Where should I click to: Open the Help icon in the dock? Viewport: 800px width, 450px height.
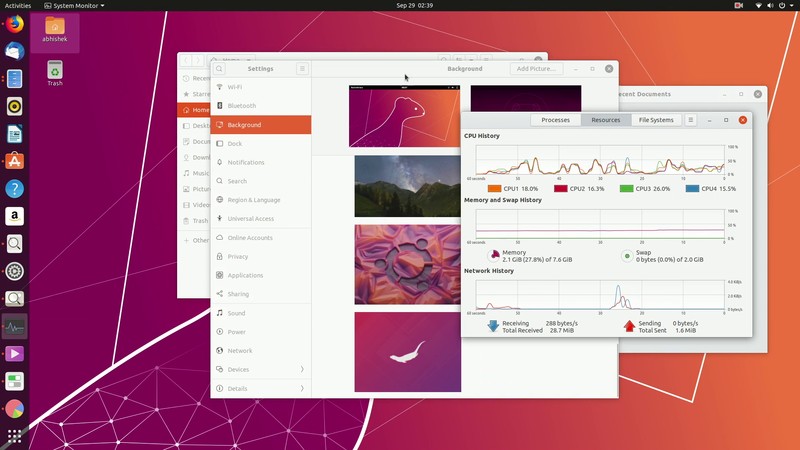tap(14, 188)
